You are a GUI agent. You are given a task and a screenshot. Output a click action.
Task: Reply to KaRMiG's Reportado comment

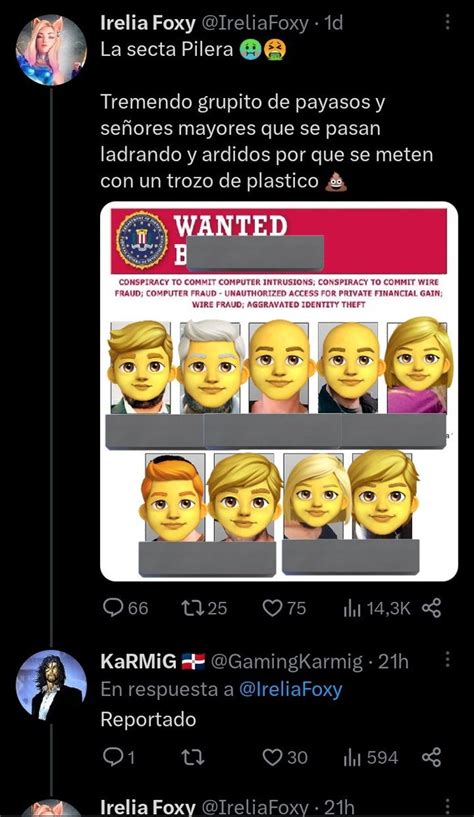click(119, 757)
